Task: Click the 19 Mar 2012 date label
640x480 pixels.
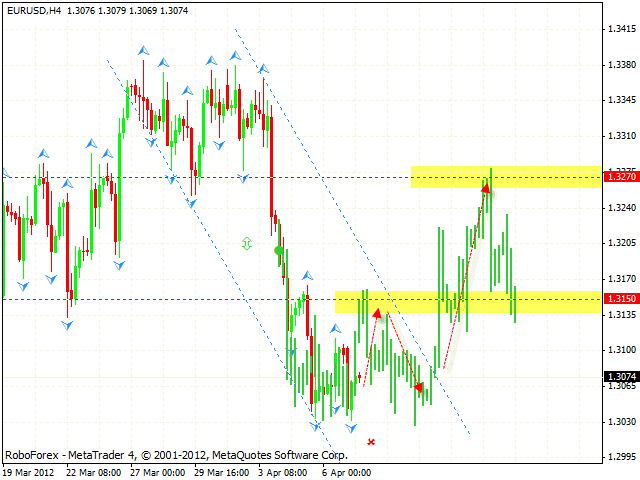Action: pyautogui.click(x=27, y=471)
